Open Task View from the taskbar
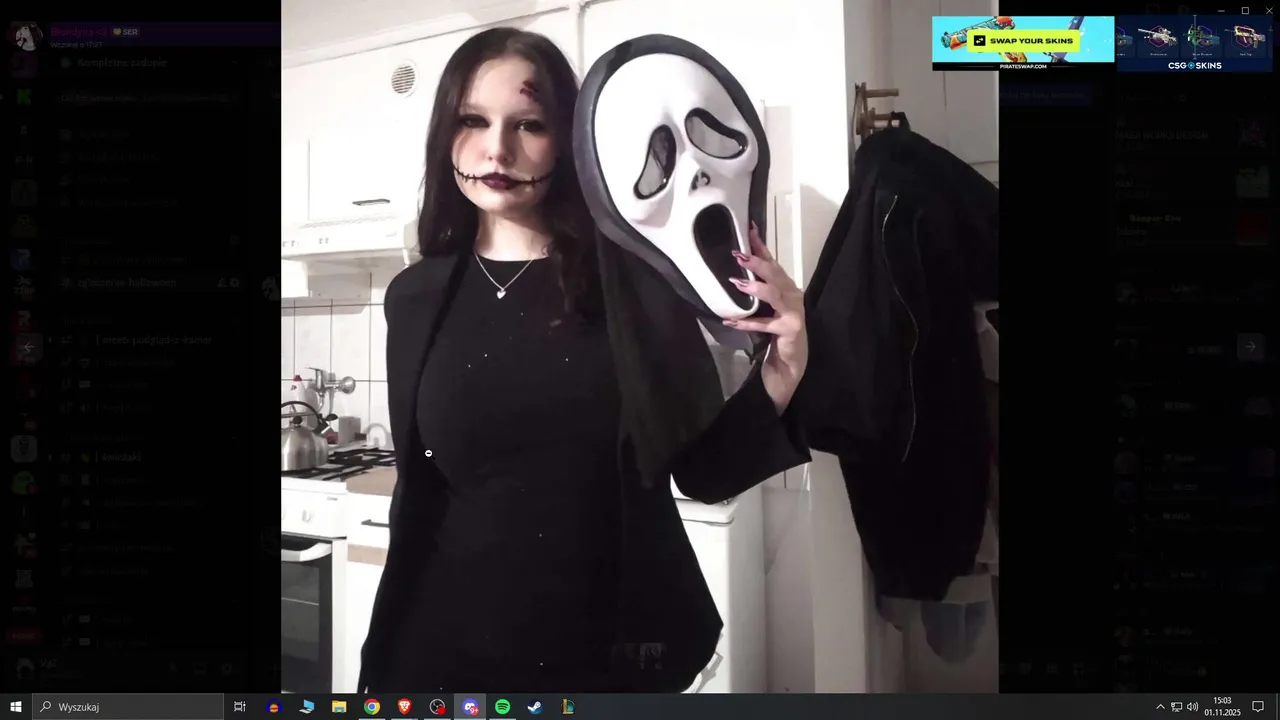The height and width of the screenshot is (720, 1280). point(240,706)
